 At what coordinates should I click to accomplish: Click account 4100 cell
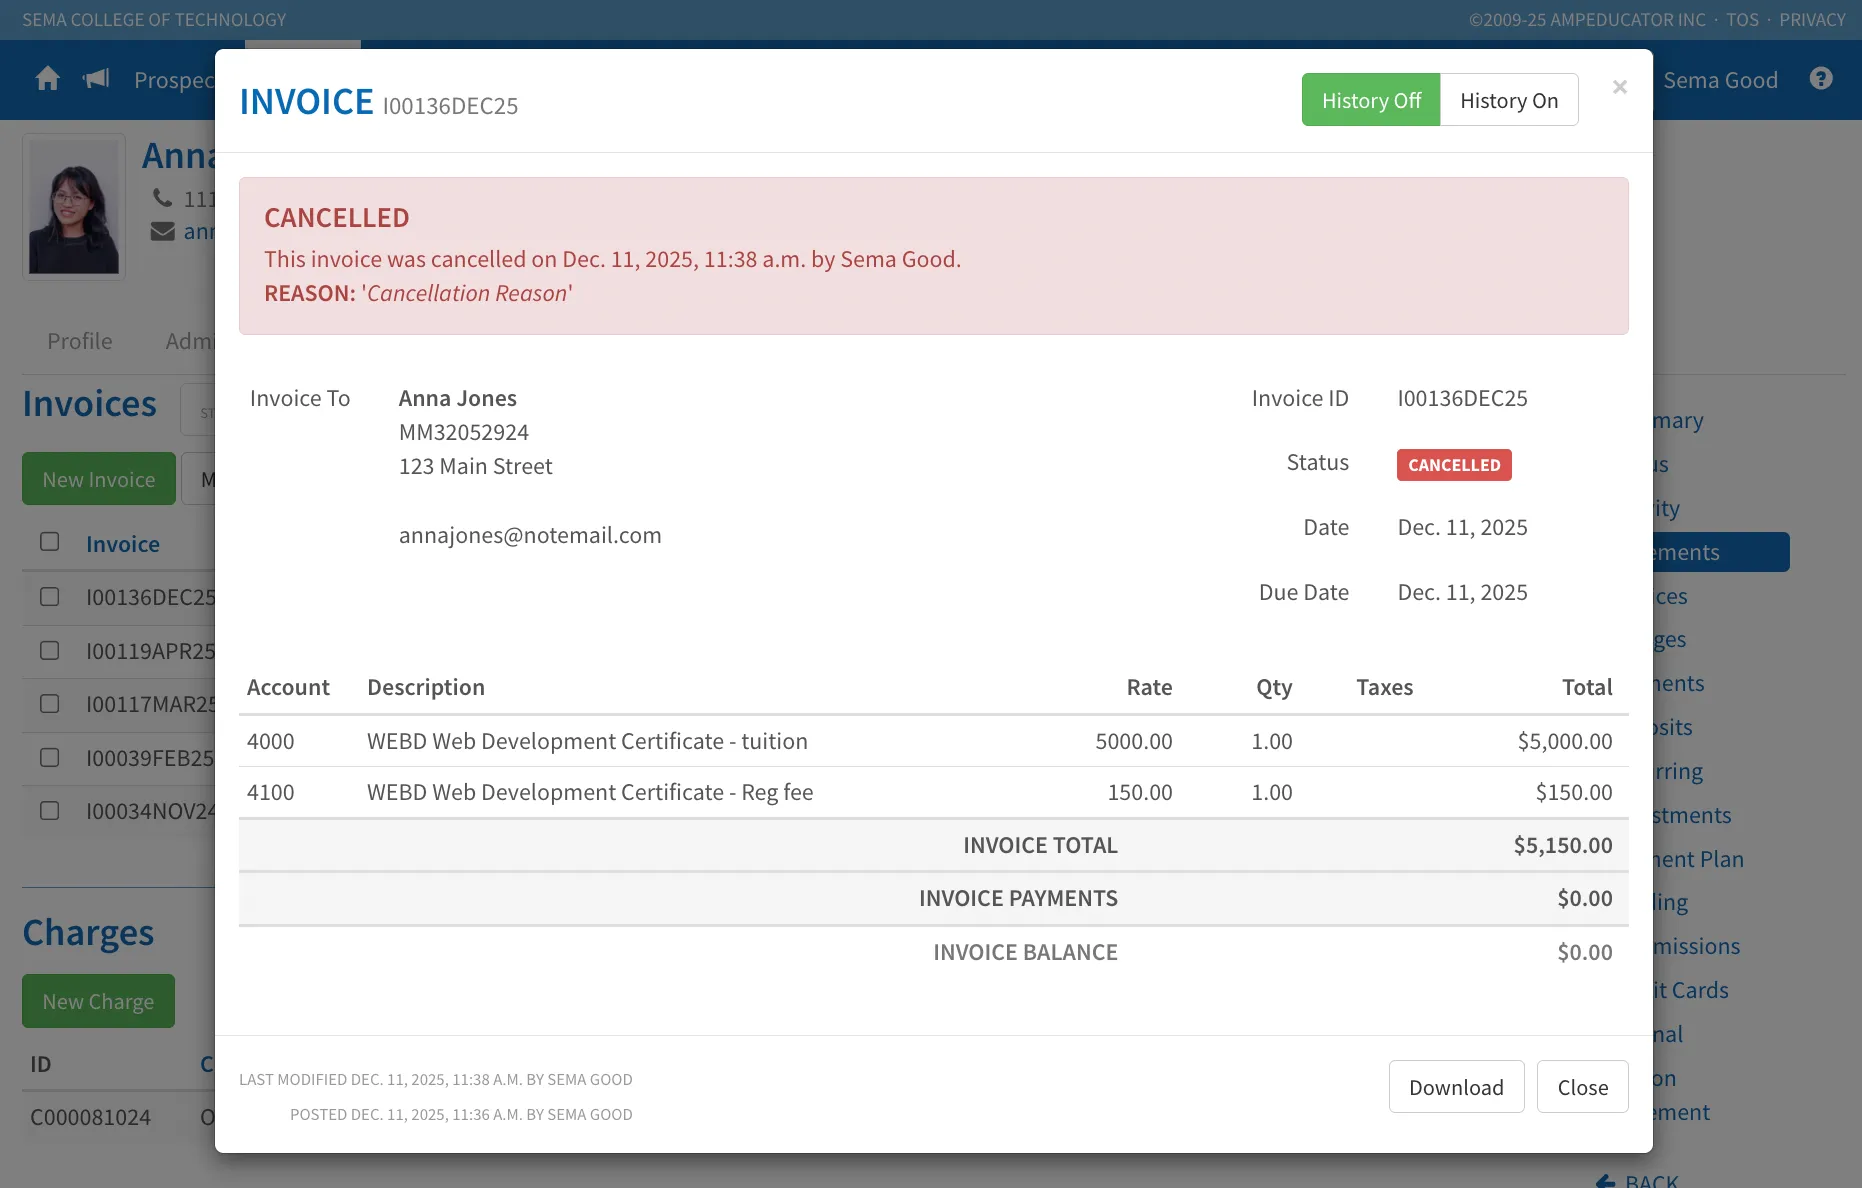click(x=271, y=792)
